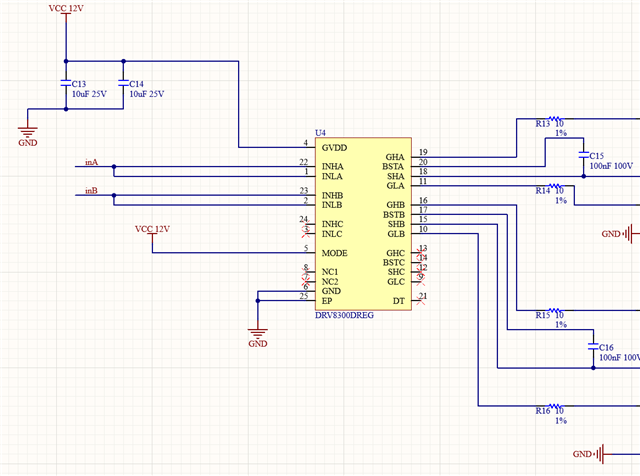Click the inB net label
640x476 pixels.
click(91, 191)
